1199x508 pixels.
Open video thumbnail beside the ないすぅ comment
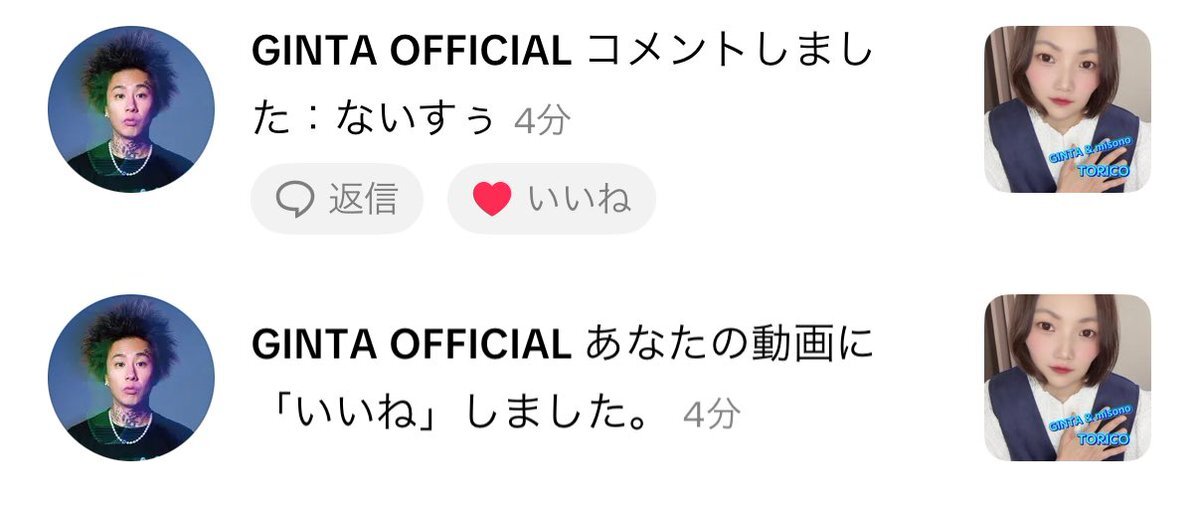(1067, 109)
